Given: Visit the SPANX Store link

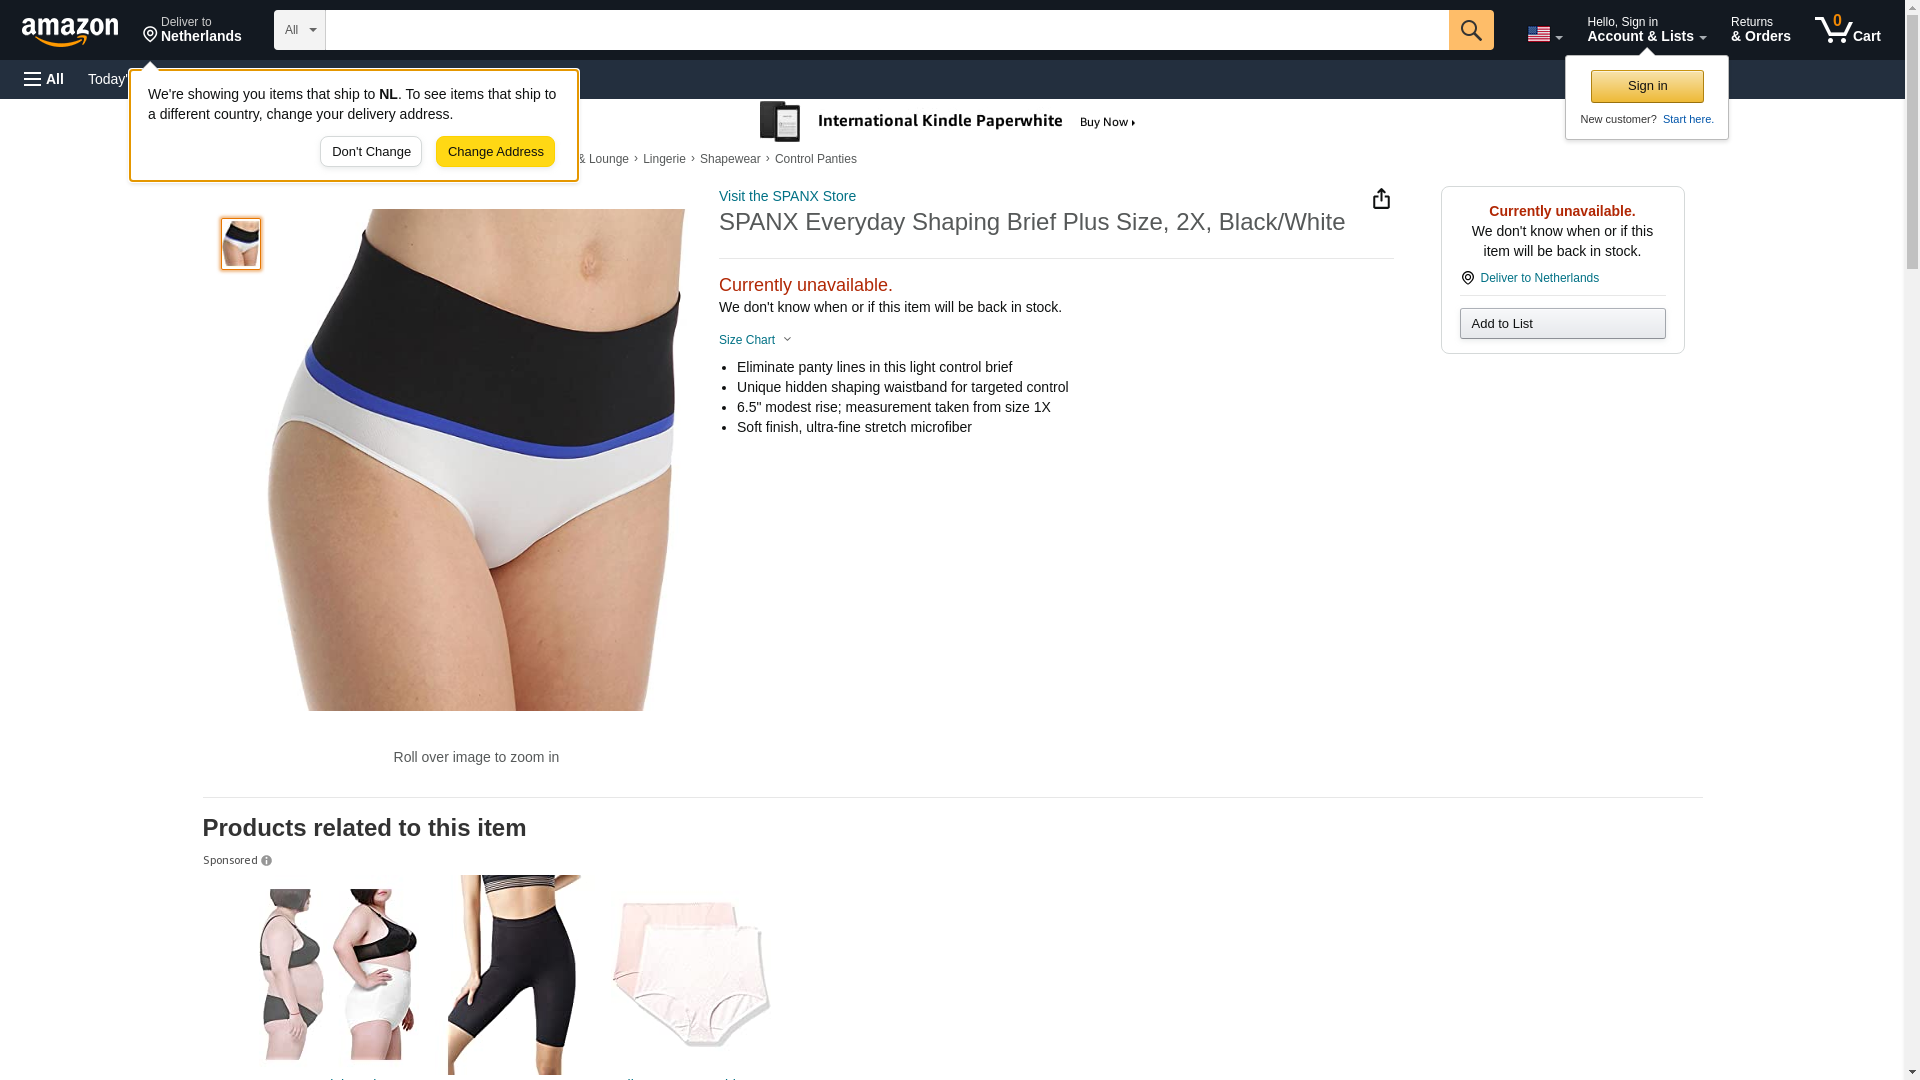Looking at the screenshot, I should pyautogui.click(x=787, y=196).
